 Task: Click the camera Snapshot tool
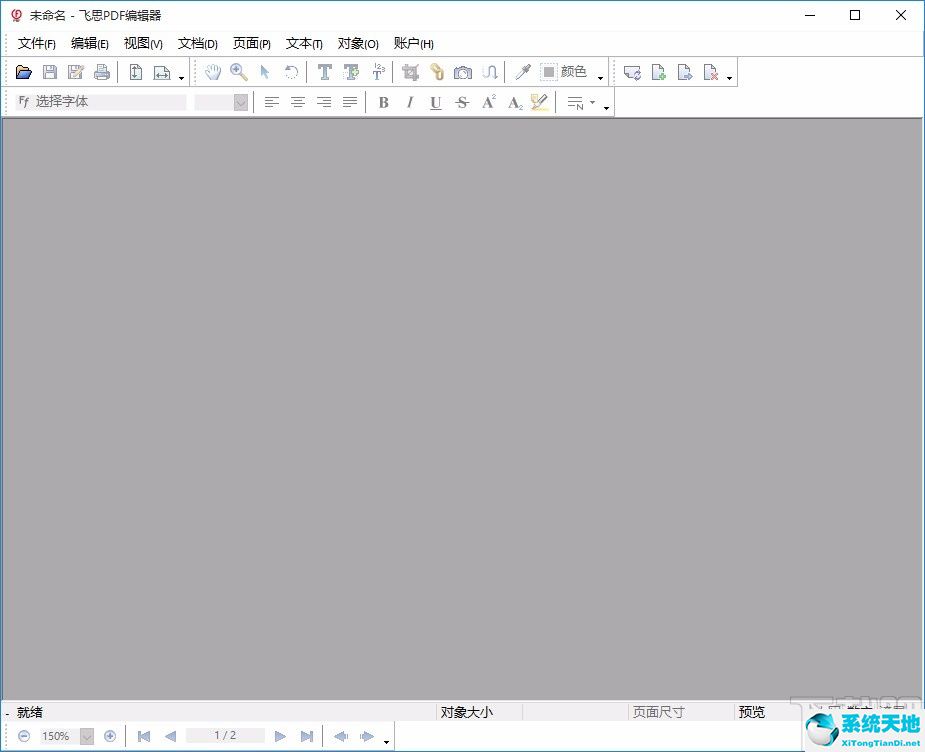click(x=462, y=72)
